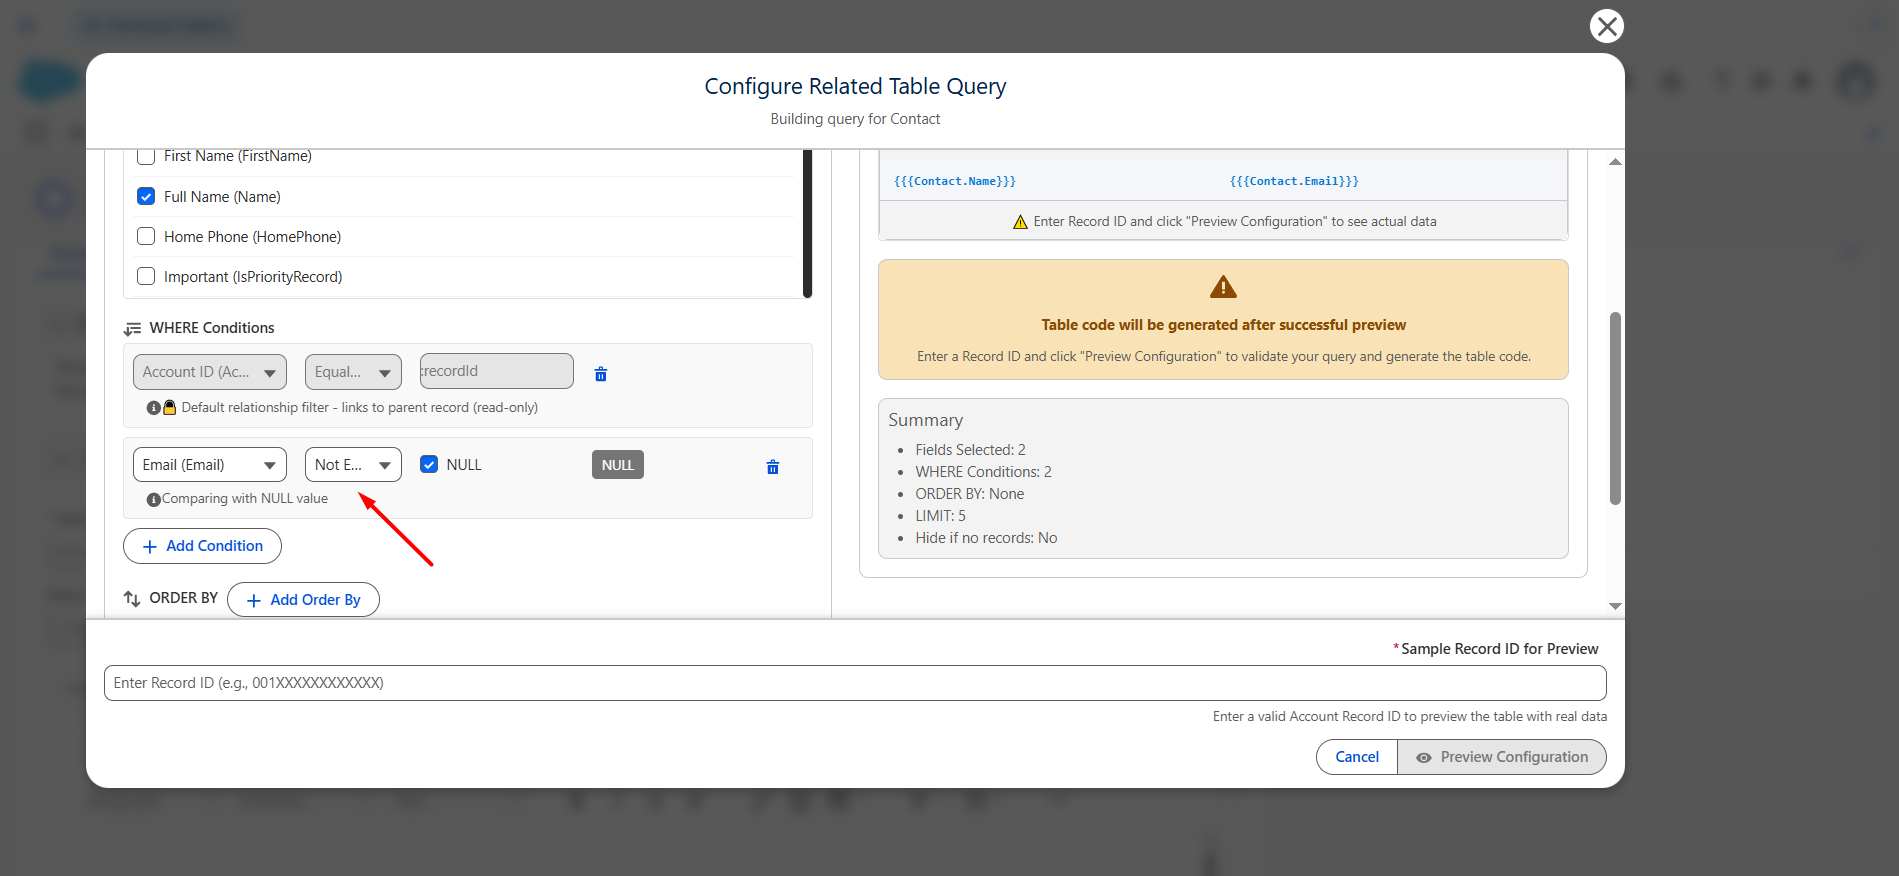Viewport: 1899px width, 876px height.
Task: Focus the Sample Record ID input field
Action: (x=855, y=683)
